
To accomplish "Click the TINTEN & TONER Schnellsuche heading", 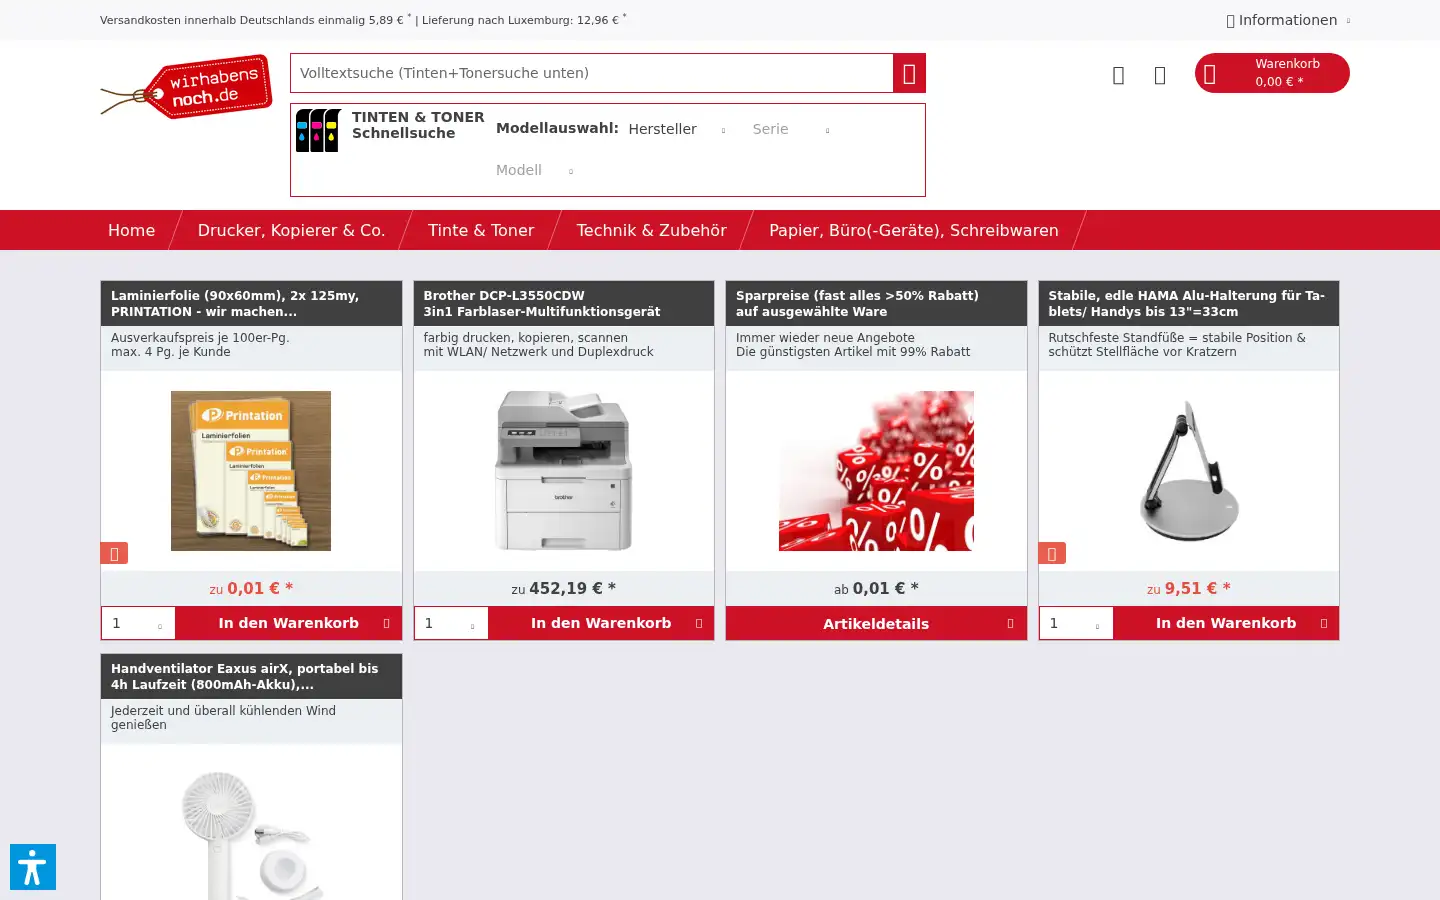I will (x=418, y=125).
